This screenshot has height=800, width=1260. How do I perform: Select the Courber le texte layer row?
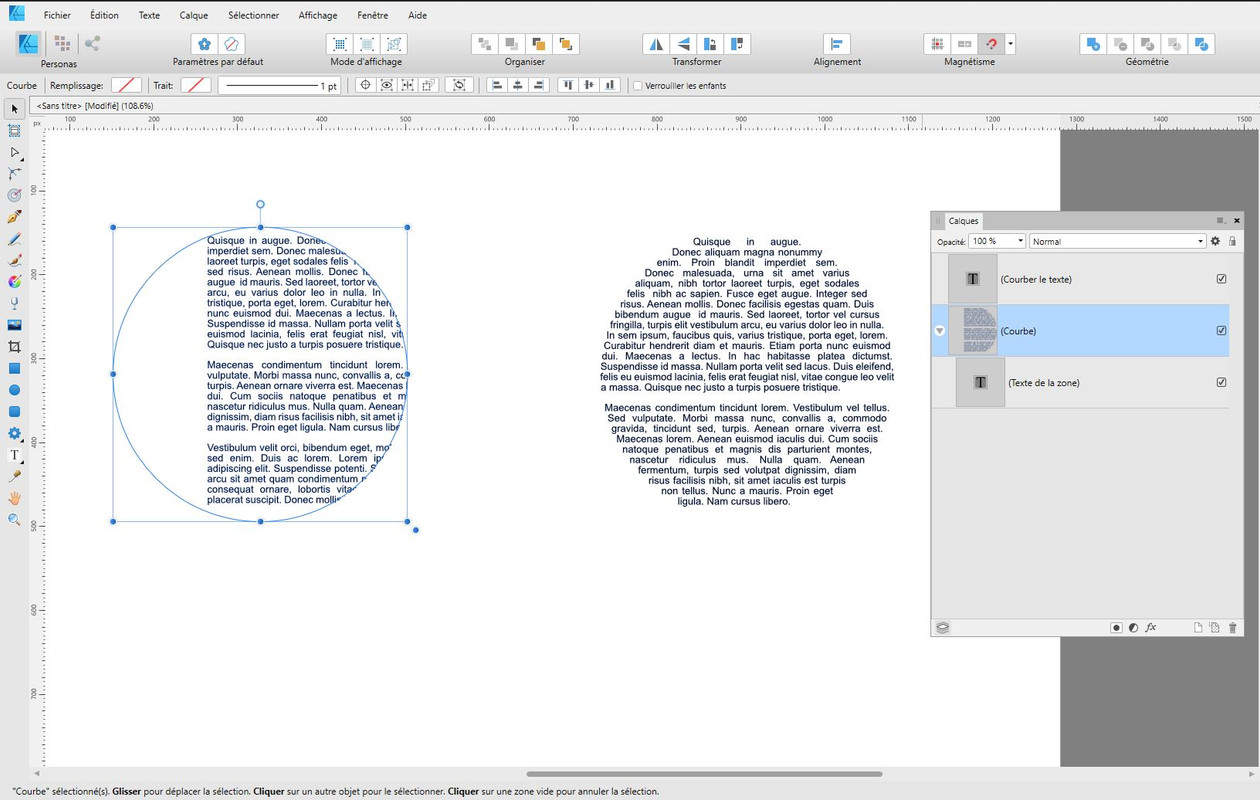1080,279
